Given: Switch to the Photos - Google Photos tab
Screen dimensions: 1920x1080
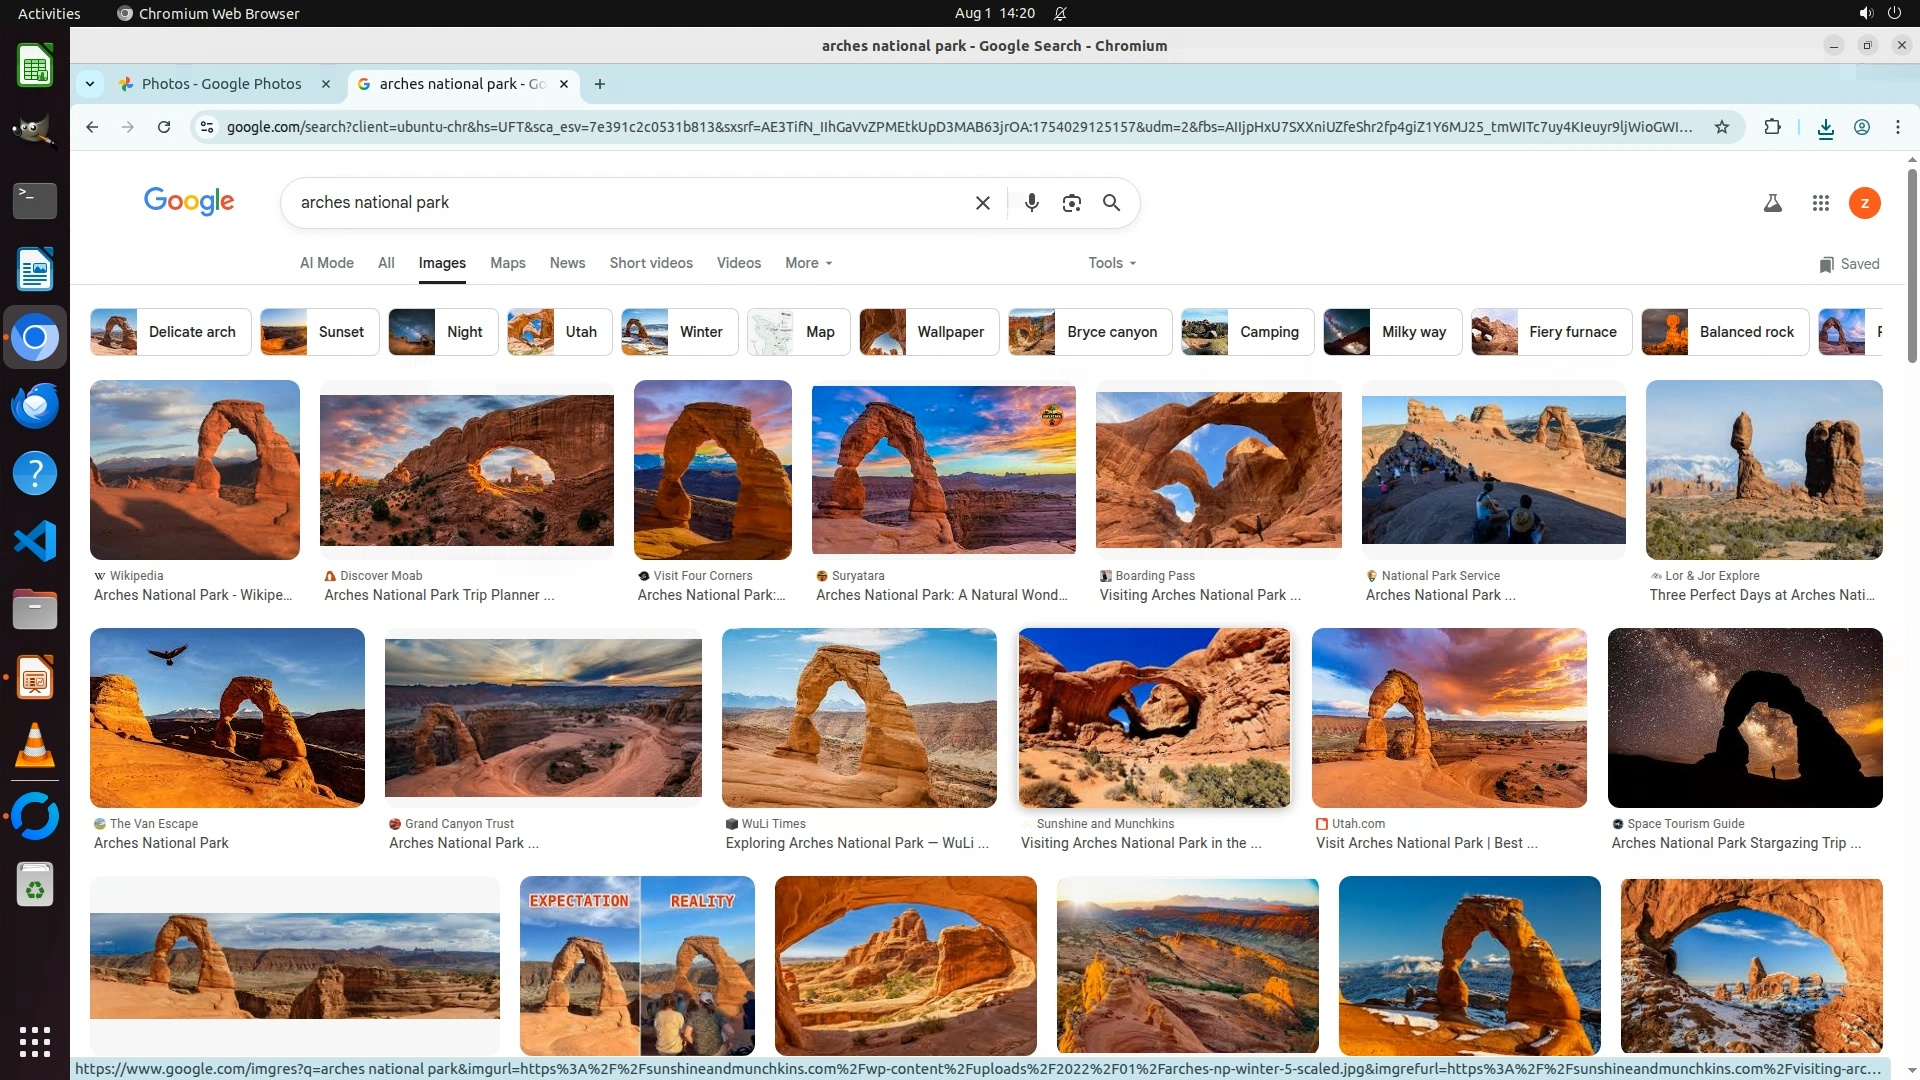Looking at the screenshot, I should coord(221,84).
